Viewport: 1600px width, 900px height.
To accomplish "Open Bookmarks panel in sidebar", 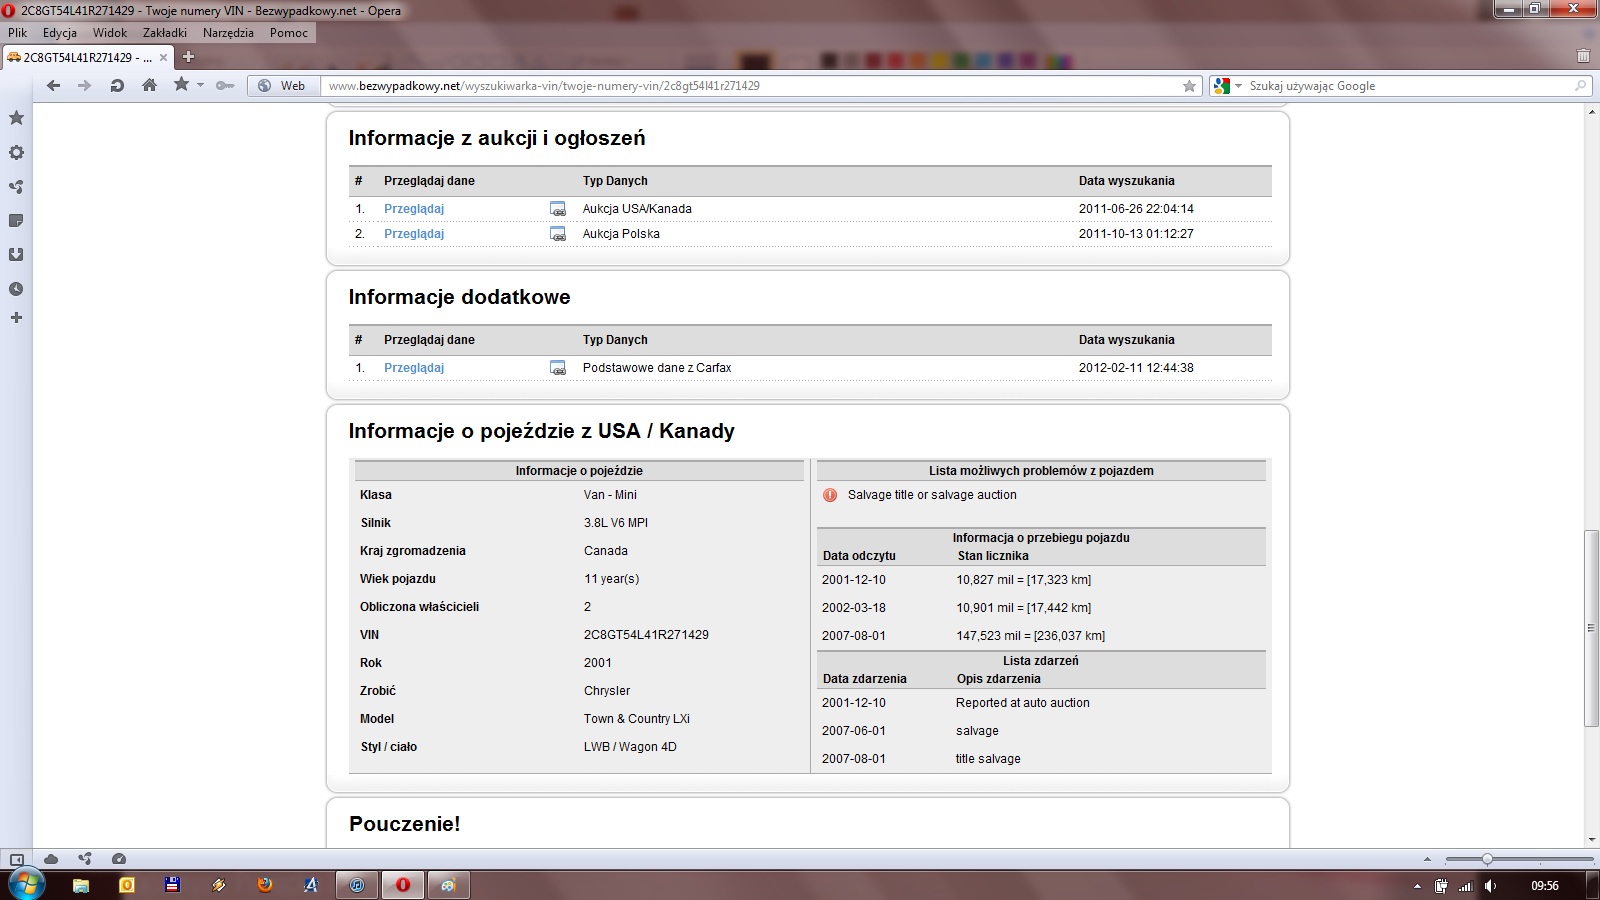I will pyautogui.click(x=16, y=118).
